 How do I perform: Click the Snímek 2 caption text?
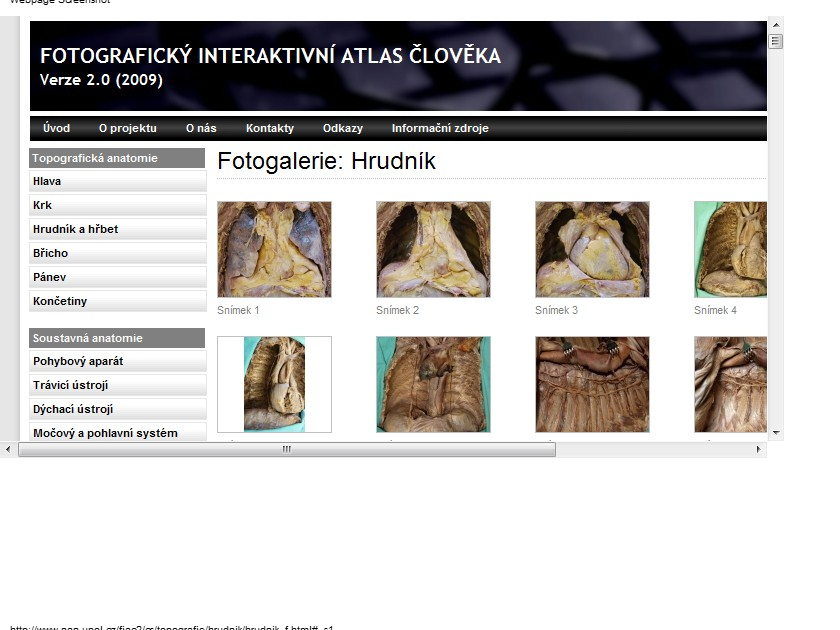coord(397,310)
